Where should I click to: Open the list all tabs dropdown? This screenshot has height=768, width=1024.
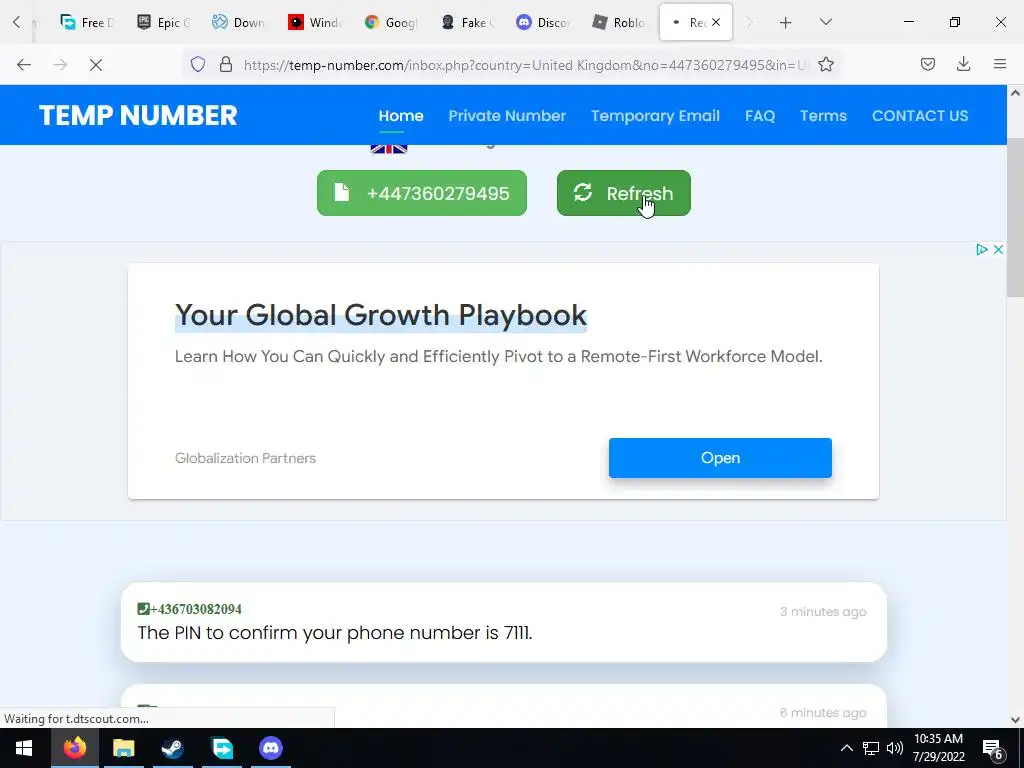point(825,22)
